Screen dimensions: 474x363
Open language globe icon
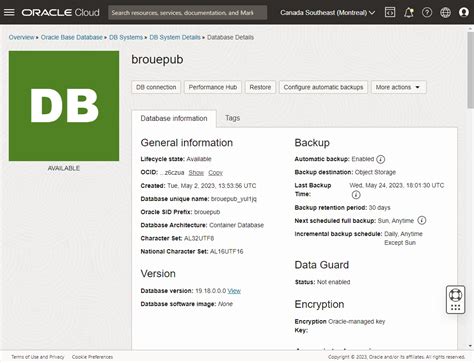445,13
